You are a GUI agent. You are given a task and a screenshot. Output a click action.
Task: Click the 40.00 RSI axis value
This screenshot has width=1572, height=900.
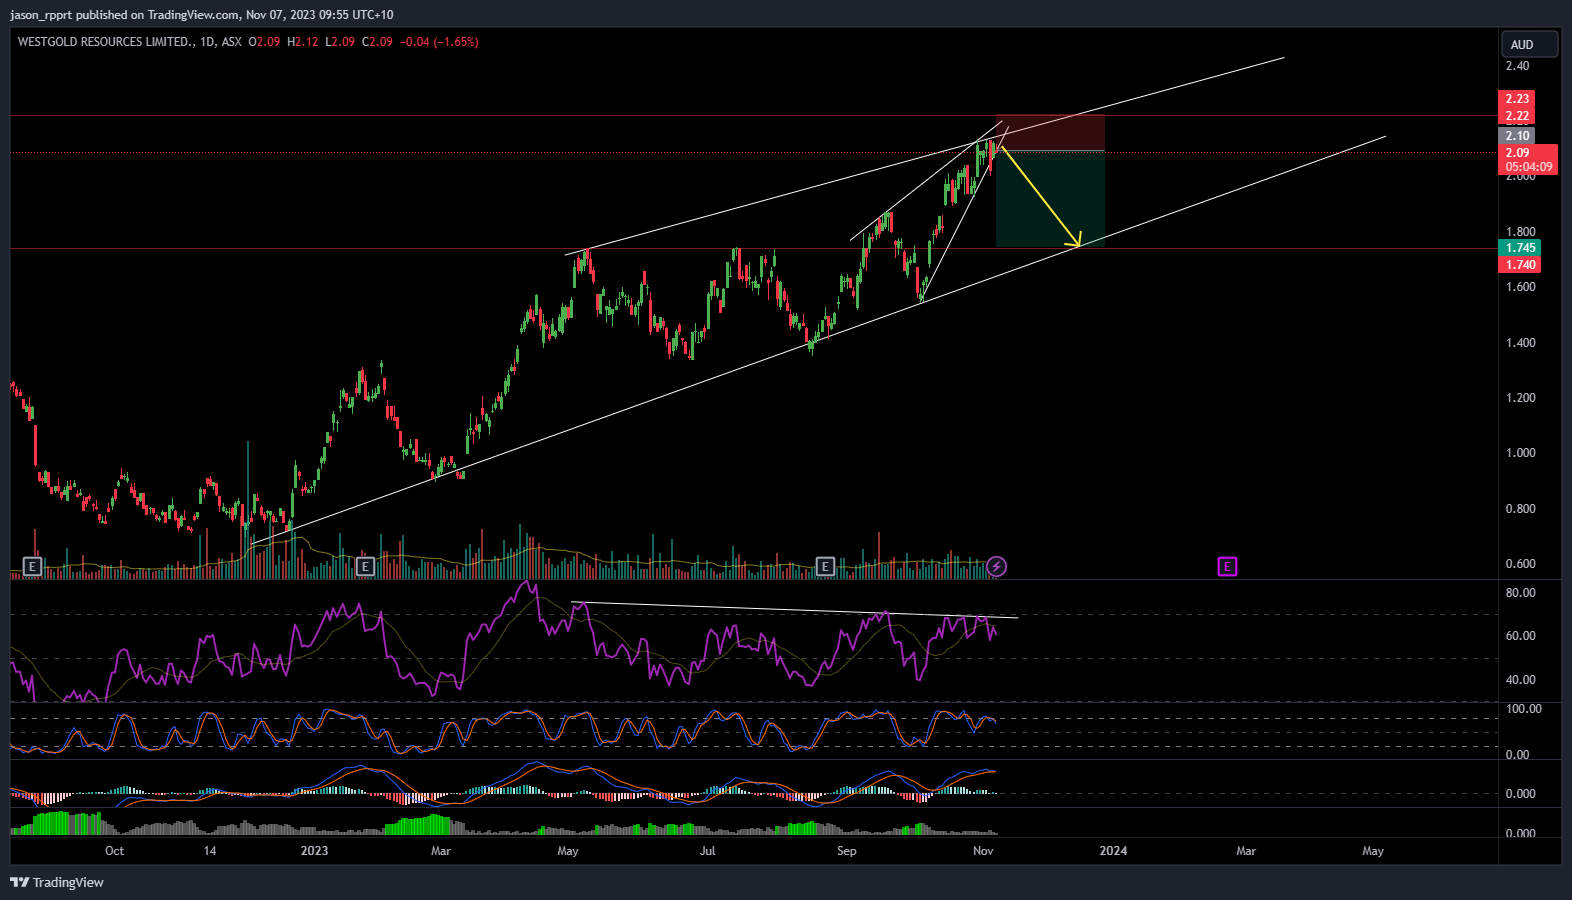pos(1520,680)
